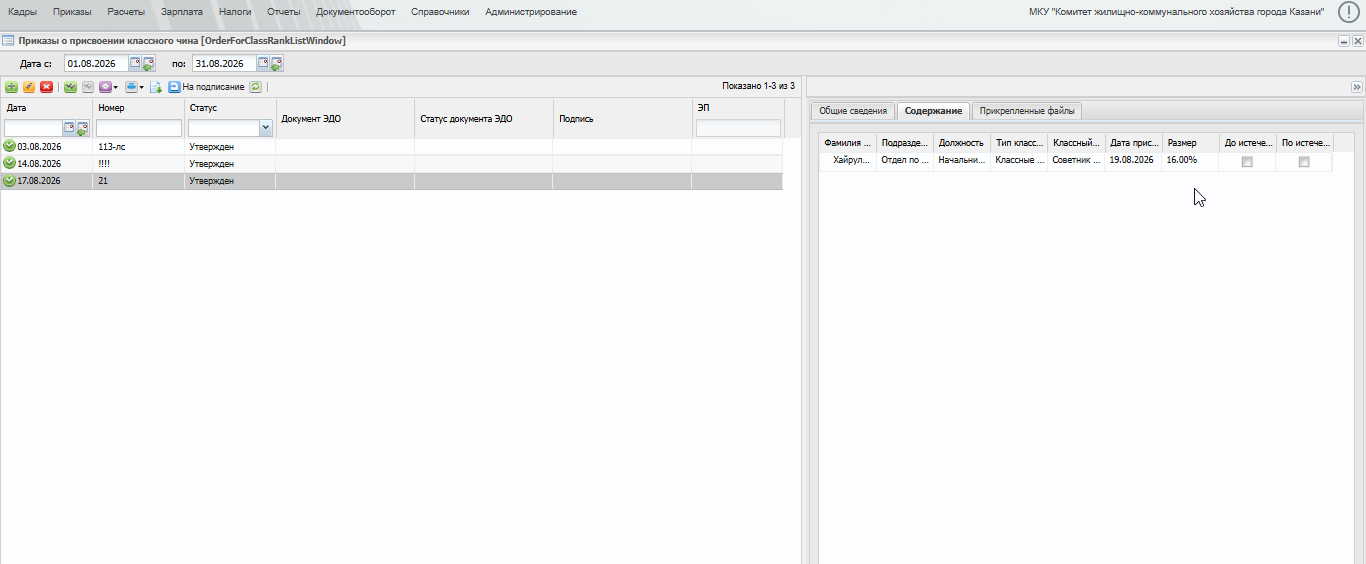Expand the Статус filter combo box
Viewport: 1366px width, 564px height.
pyautogui.click(x=265, y=128)
